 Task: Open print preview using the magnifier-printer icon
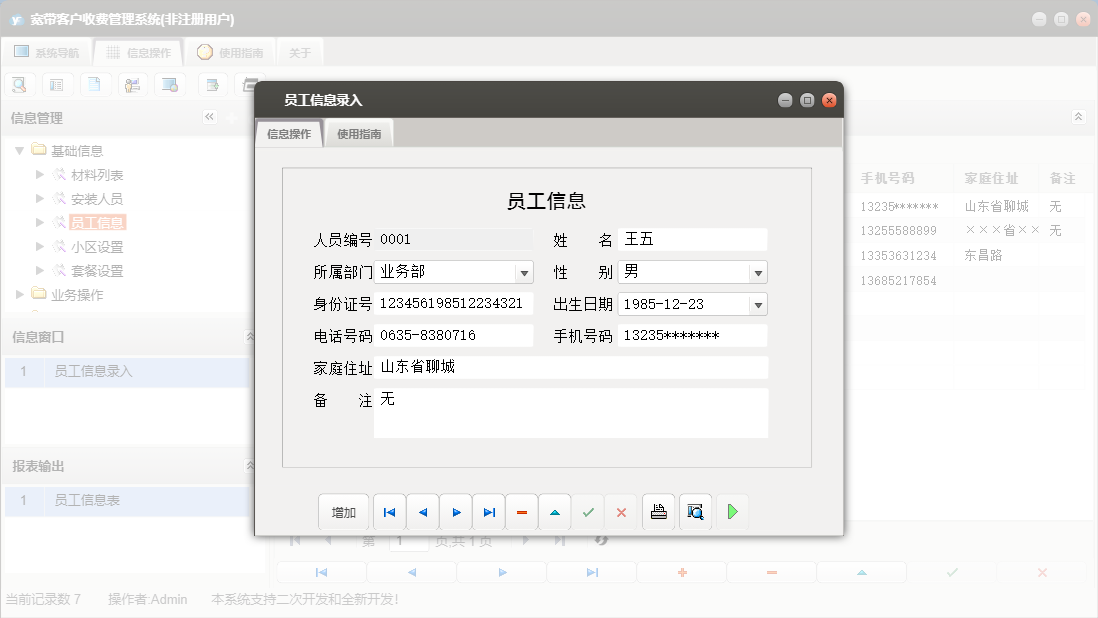tap(695, 511)
